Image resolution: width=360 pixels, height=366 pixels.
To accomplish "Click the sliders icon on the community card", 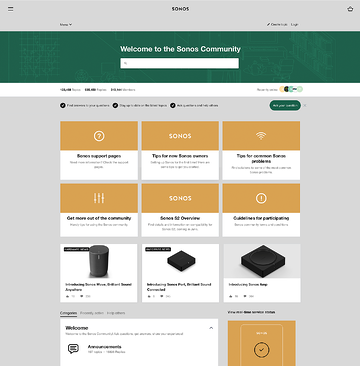I will point(99,198).
